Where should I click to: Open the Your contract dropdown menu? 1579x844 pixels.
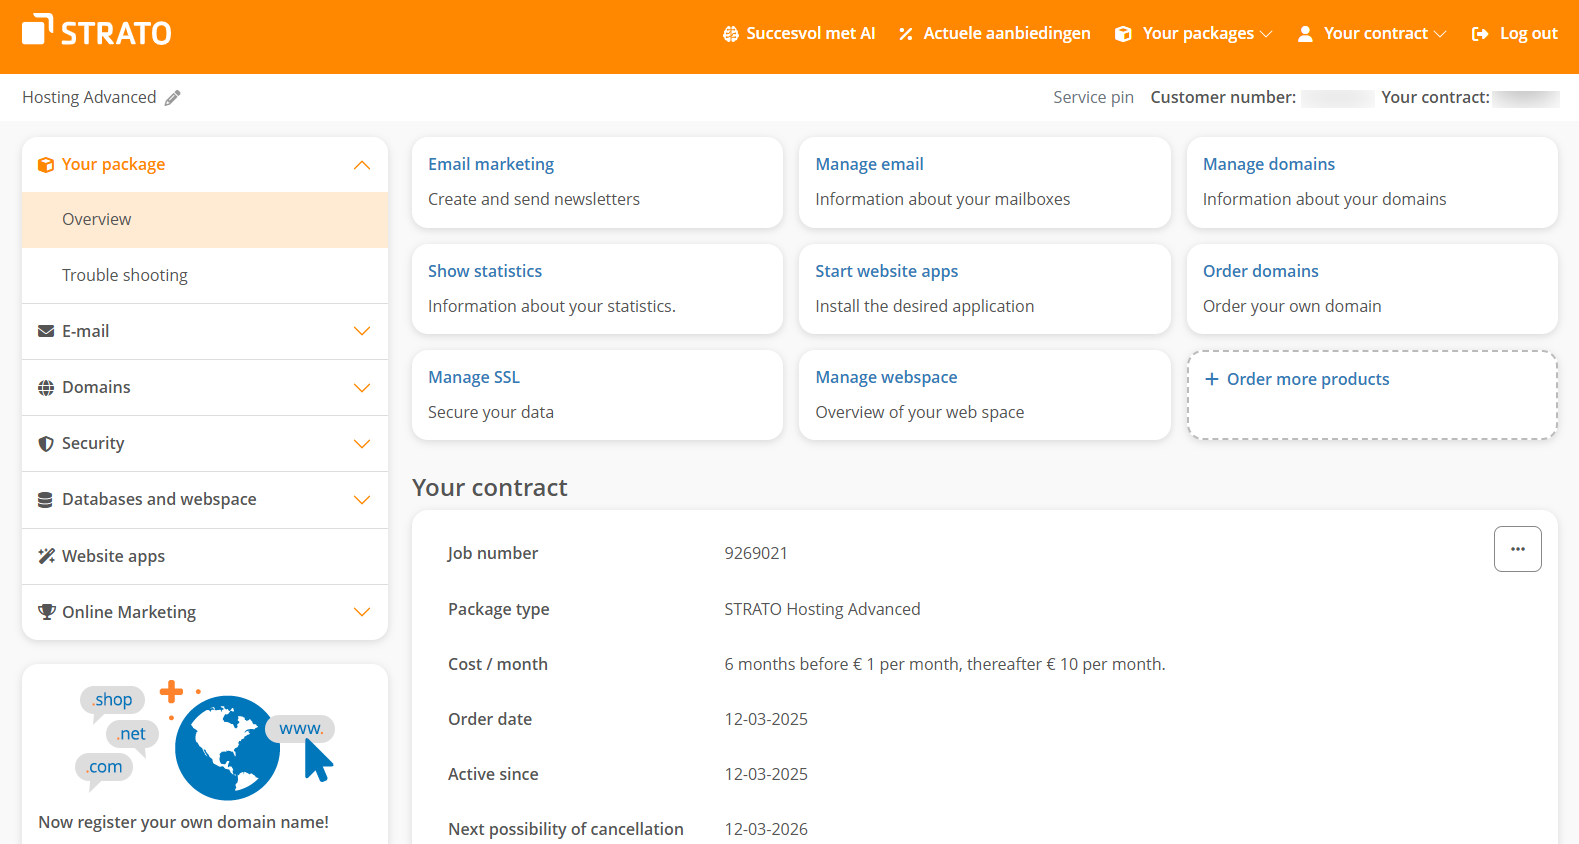click(1372, 34)
